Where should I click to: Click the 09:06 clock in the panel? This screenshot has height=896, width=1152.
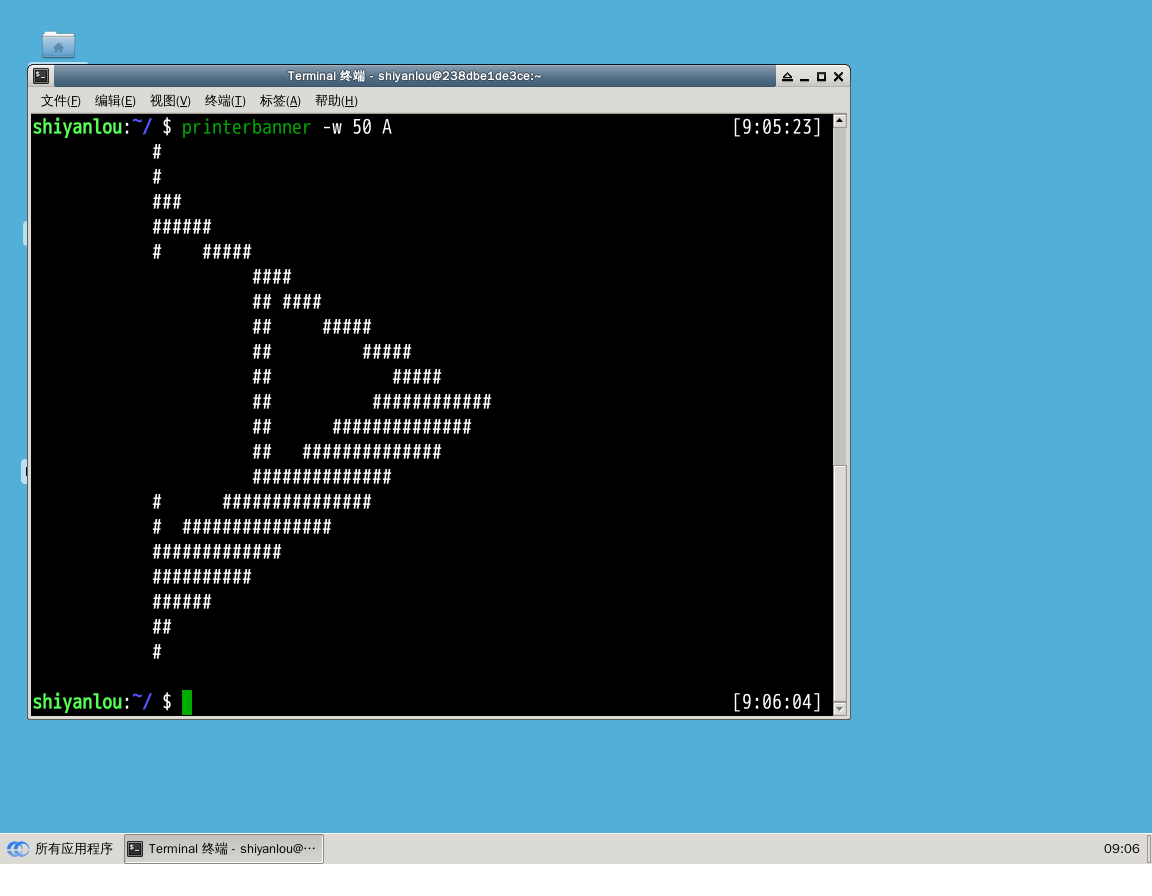click(x=1121, y=849)
